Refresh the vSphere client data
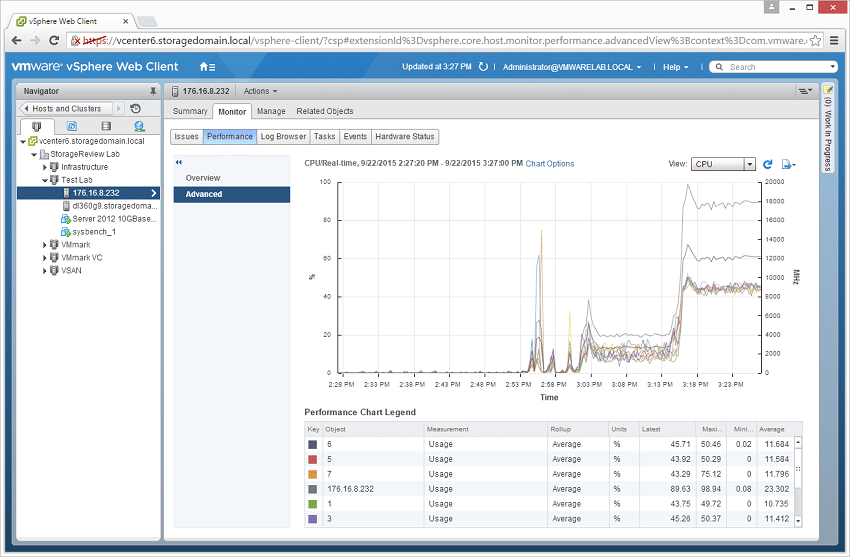 tap(483, 67)
